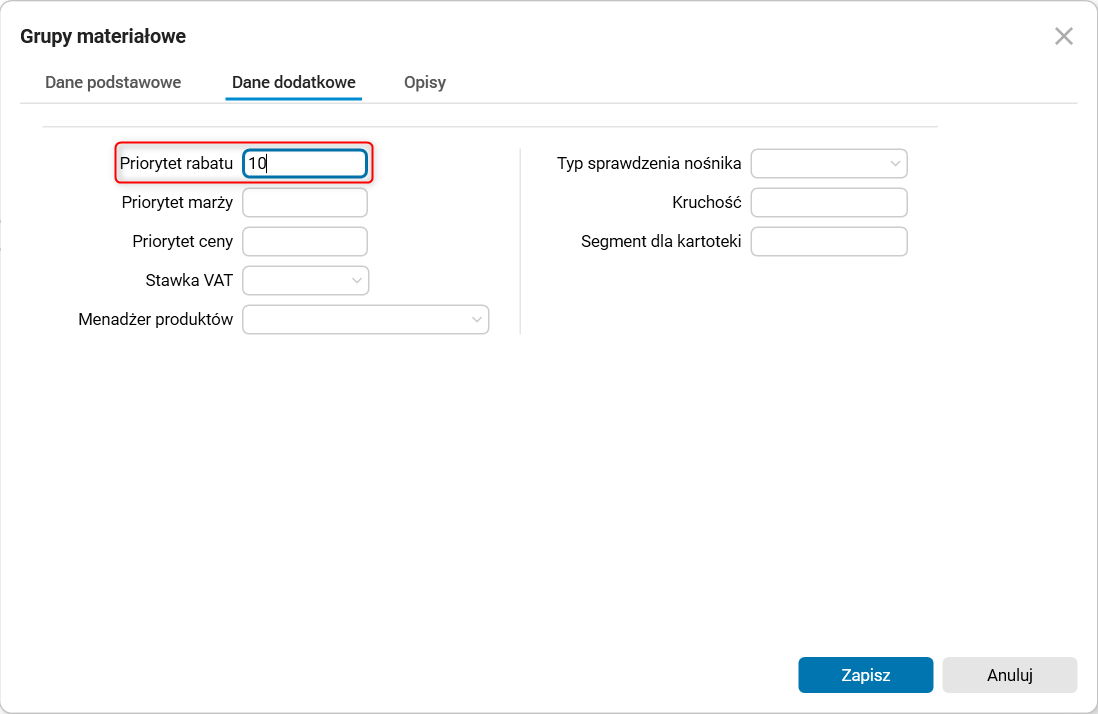Click the Segment dla kartoteki label
Image resolution: width=1098 pixels, height=714 pixels.
(x=661, y=241)
